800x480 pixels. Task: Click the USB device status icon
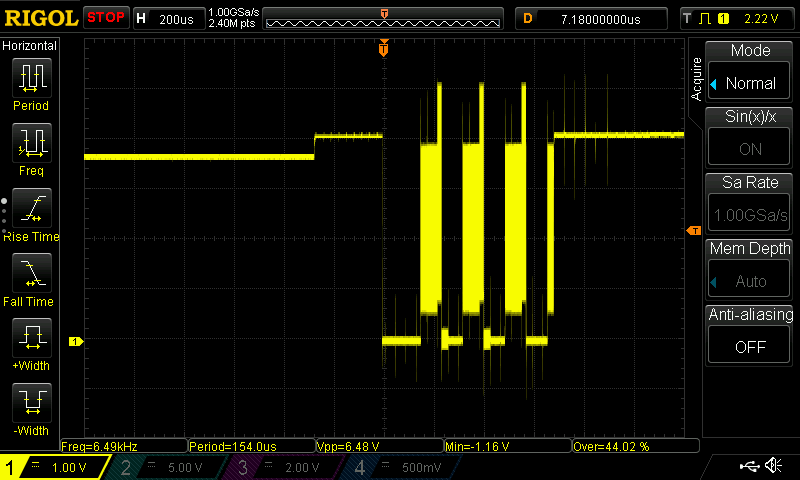(748, 466)
